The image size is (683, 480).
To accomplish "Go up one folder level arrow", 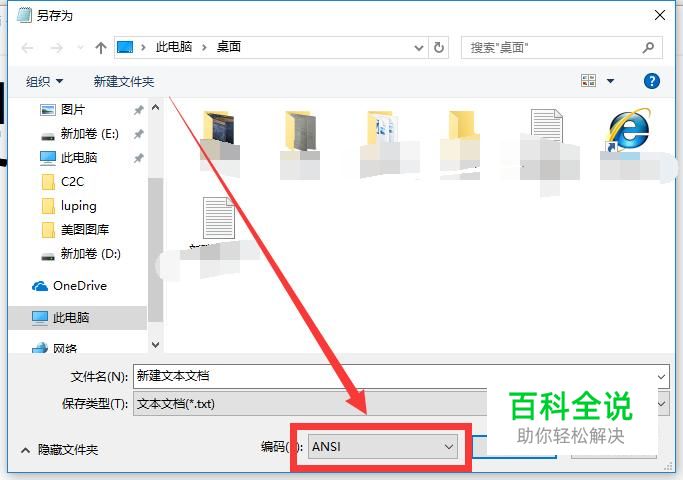I will click(x=101, y=47).
